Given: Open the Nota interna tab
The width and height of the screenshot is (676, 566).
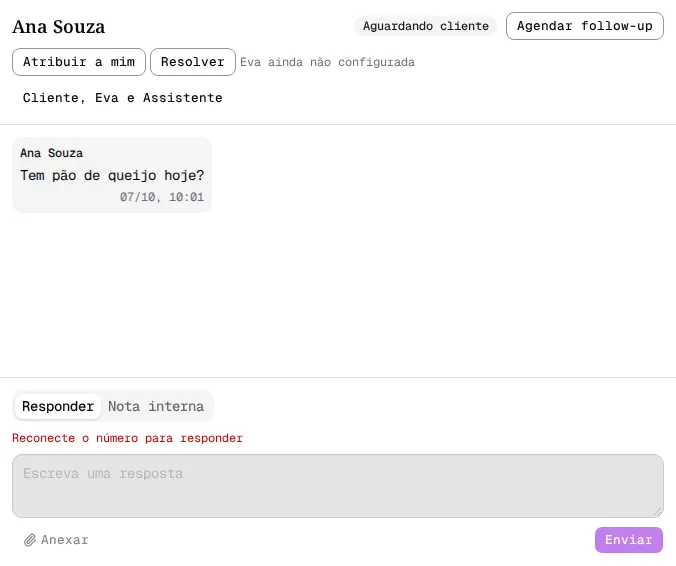Looking at the screenshot, I should tap(156, 407).
